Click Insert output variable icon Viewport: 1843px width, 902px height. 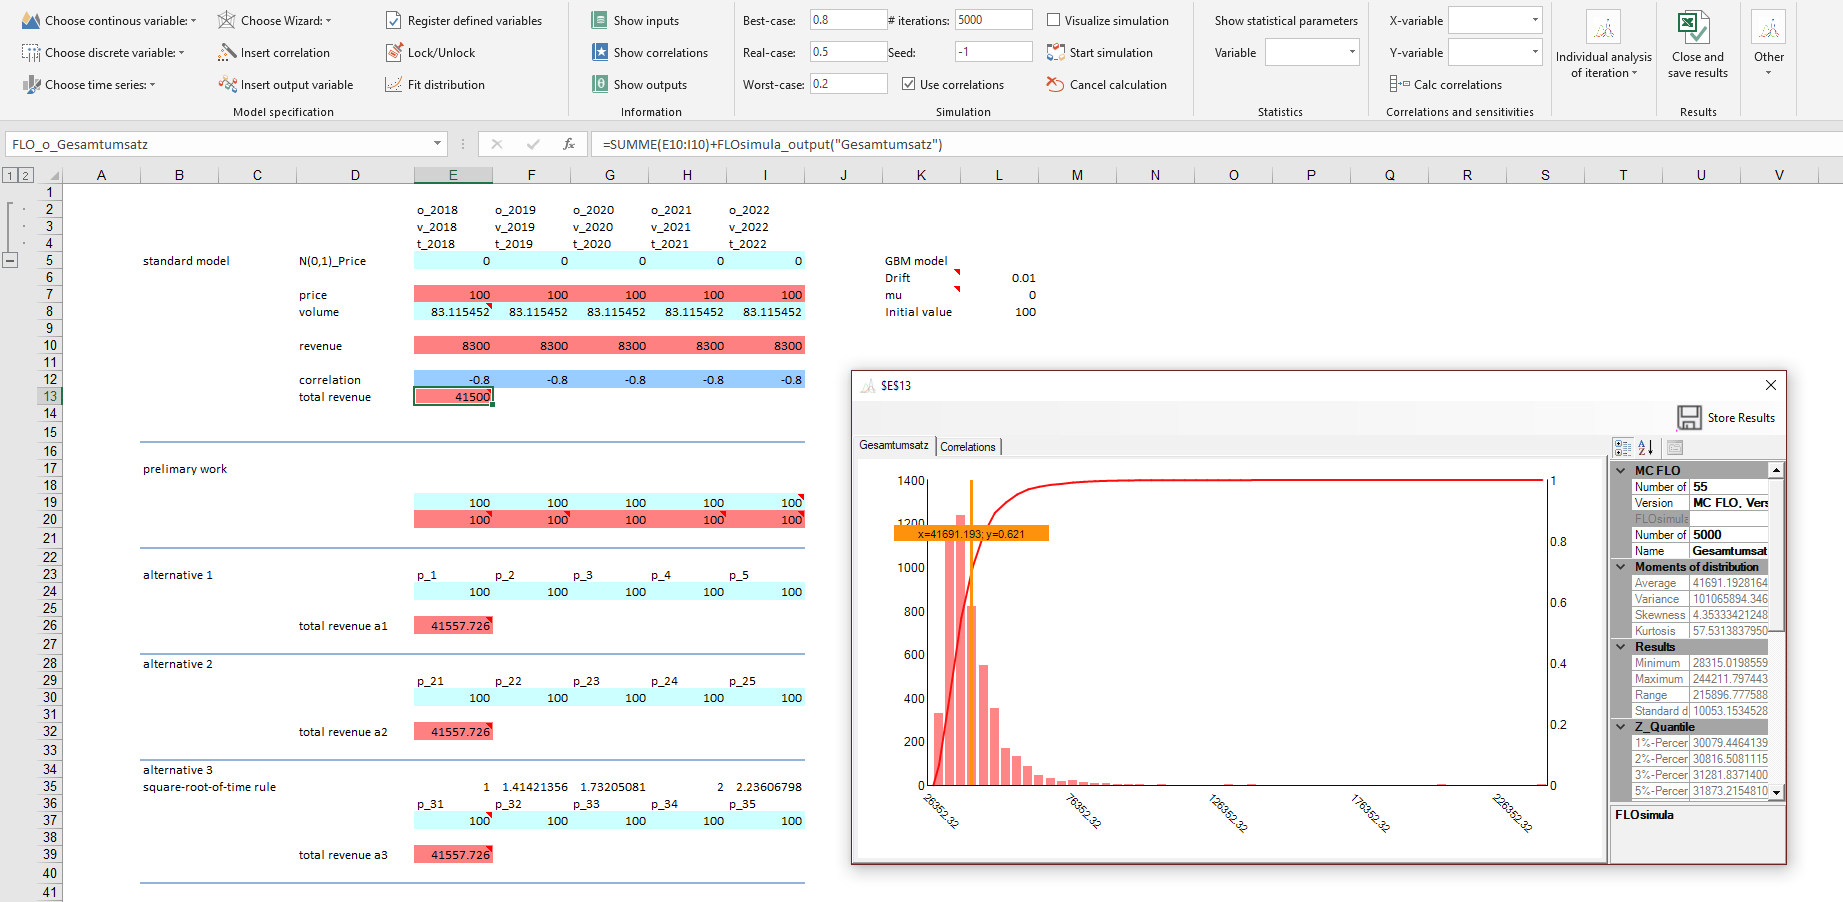point(228,84)
